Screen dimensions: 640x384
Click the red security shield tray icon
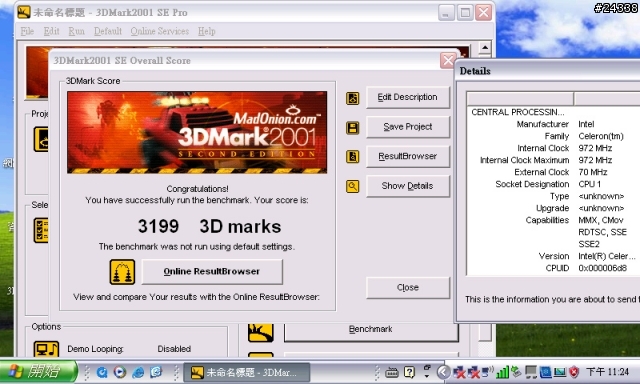click(574, 372)
